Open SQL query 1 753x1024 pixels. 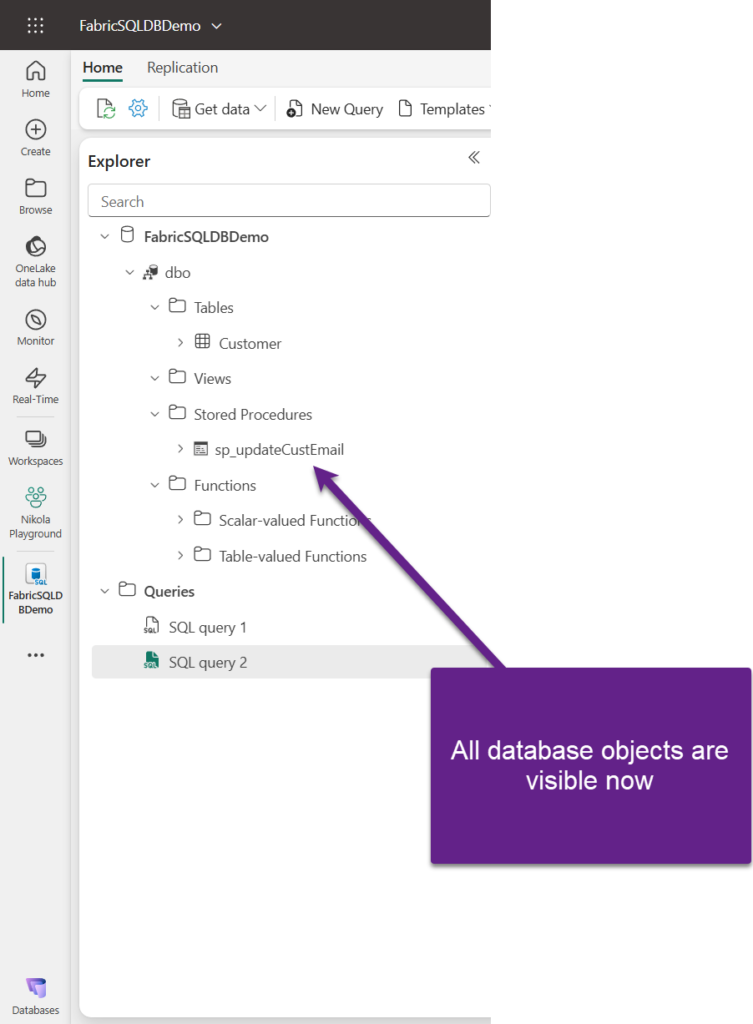coord(208,628)
